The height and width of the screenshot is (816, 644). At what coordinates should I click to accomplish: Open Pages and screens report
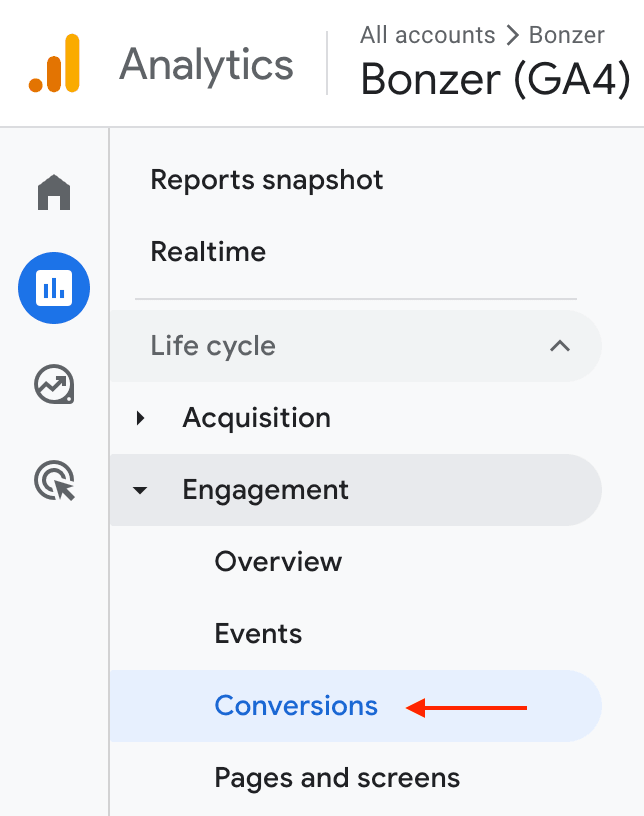coord(337,779)
